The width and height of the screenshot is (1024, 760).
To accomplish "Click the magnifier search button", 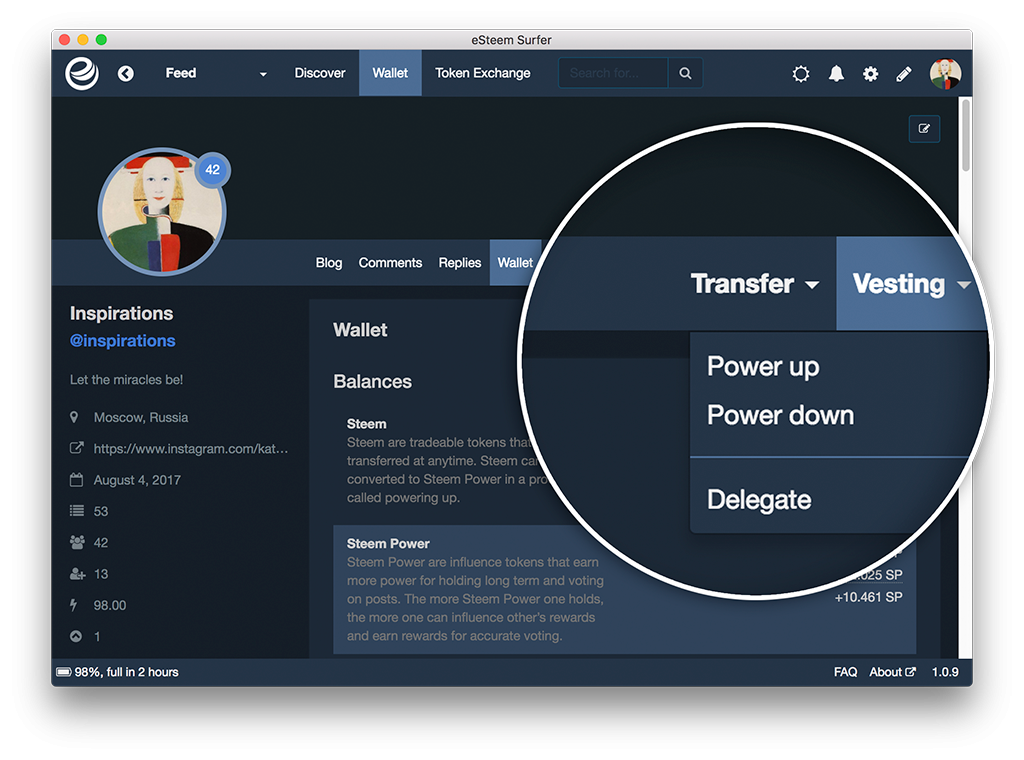I will click(685, 73).
